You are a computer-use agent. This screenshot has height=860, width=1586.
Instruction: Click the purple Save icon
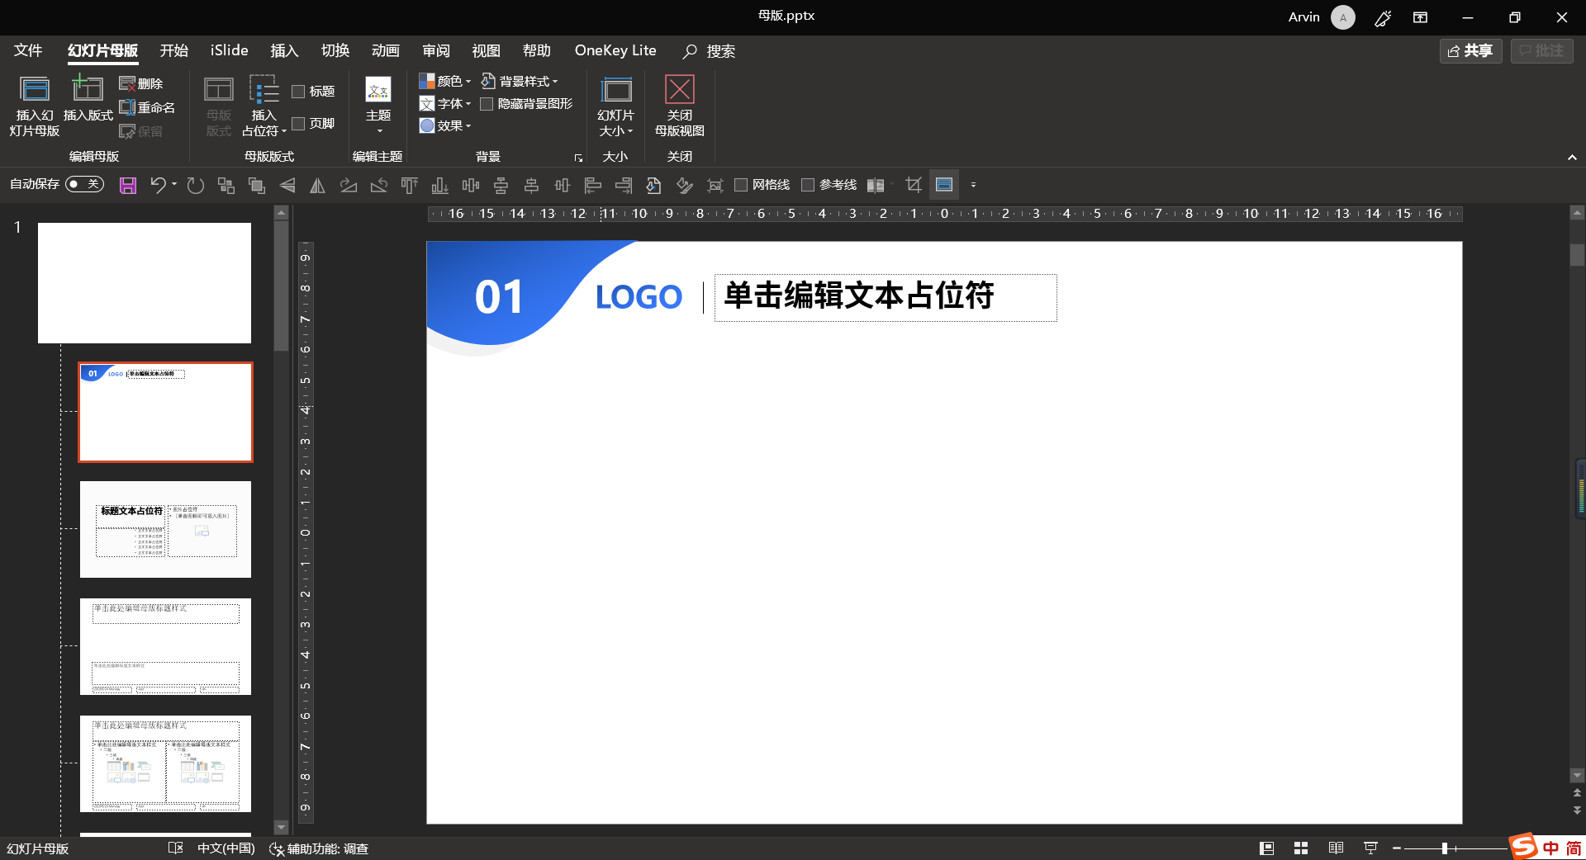(x=128, y=185)
